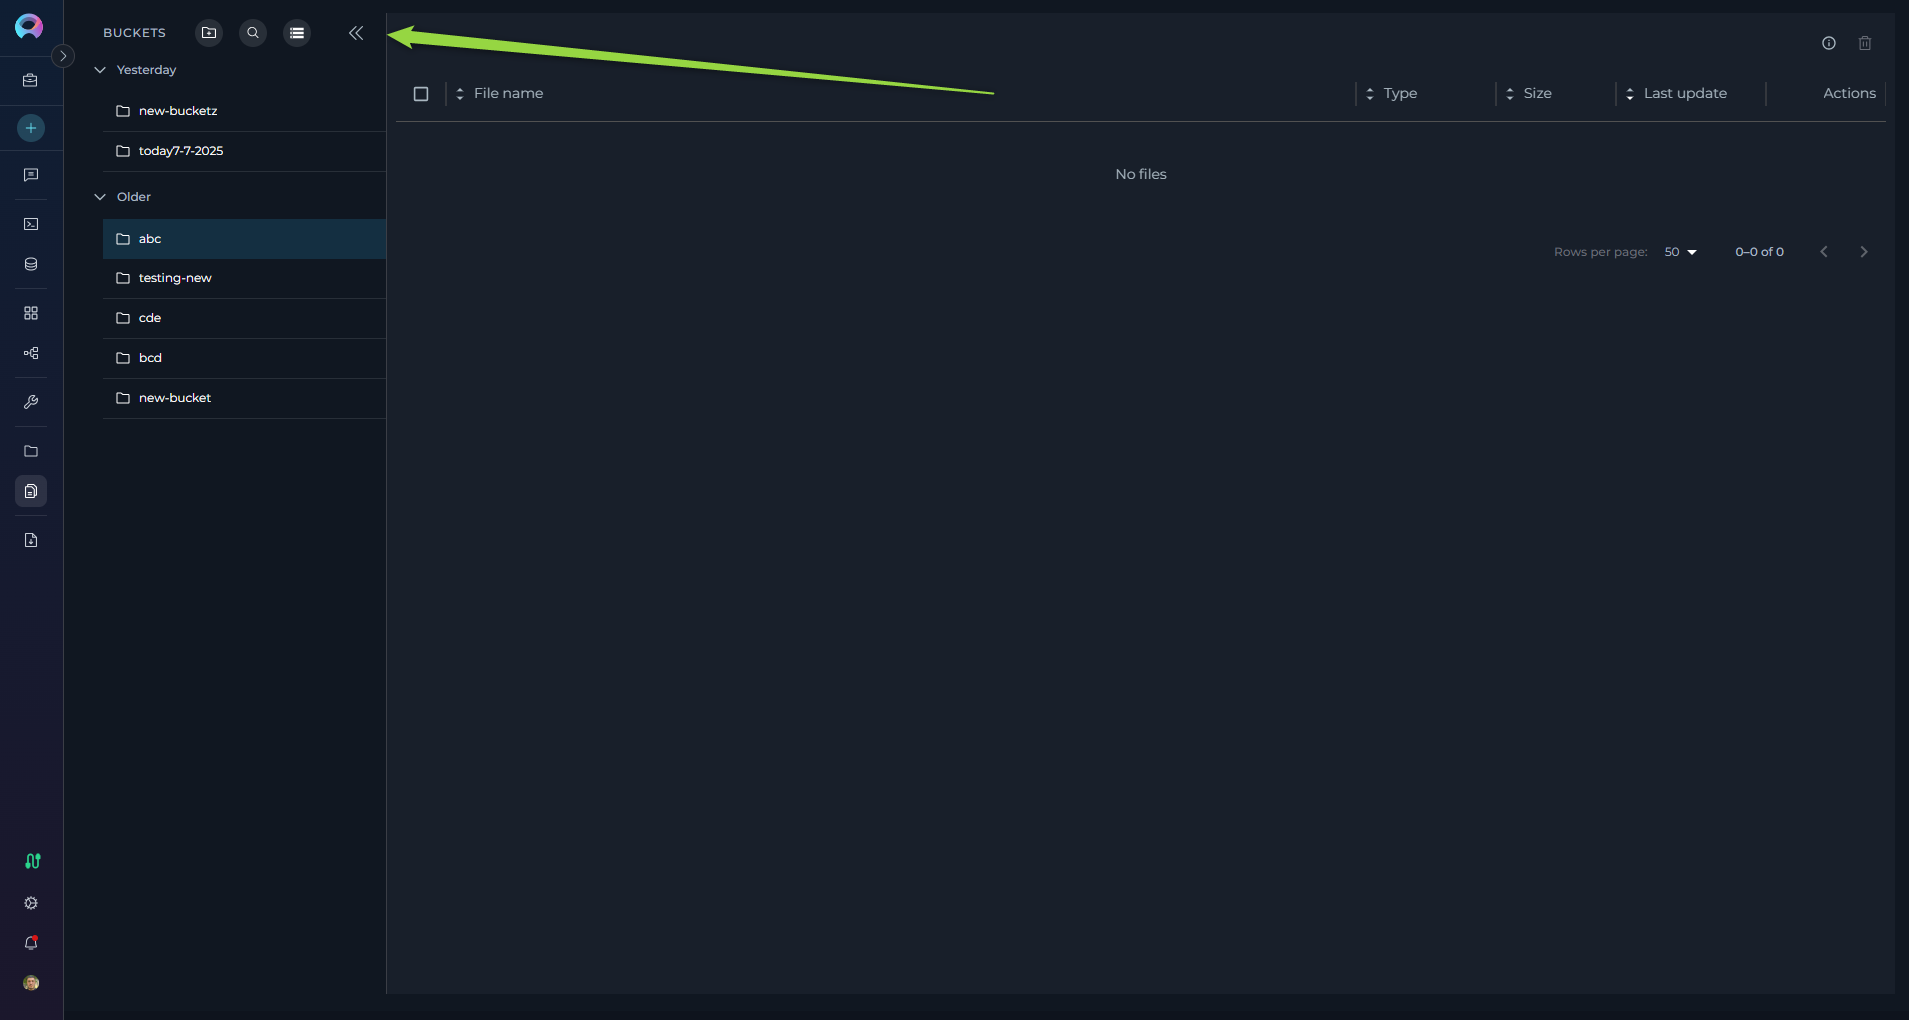Select the testing-new bucket
Viewport: 1909px width, 1020px height.
click(244, 278)
